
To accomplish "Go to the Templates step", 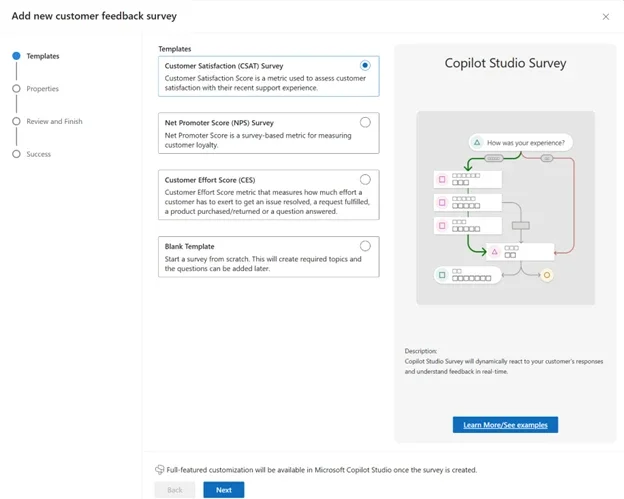I will click(x=42, y=56).
